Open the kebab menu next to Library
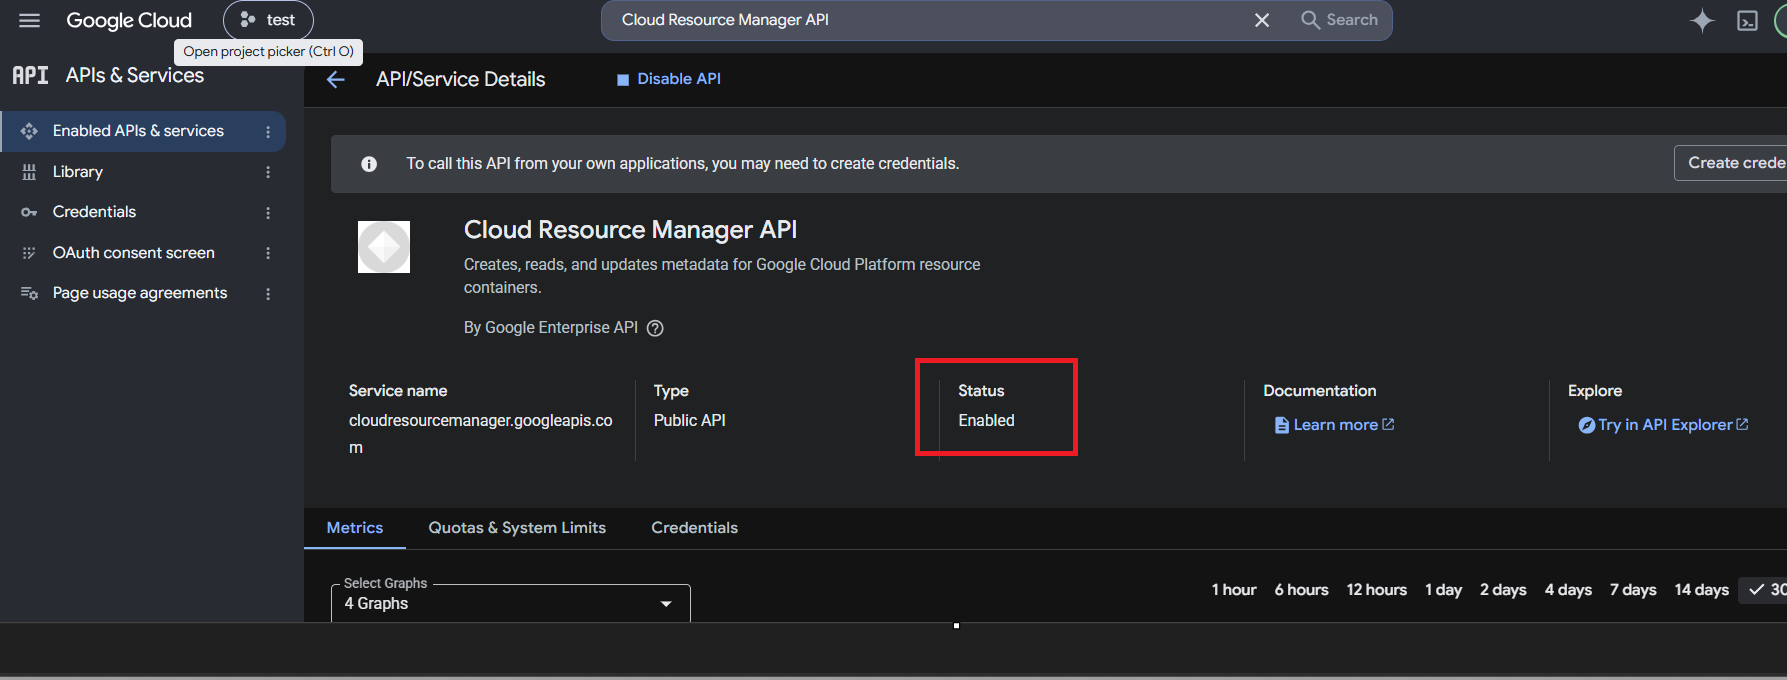The image size is (1787, 680). [268, 172]
